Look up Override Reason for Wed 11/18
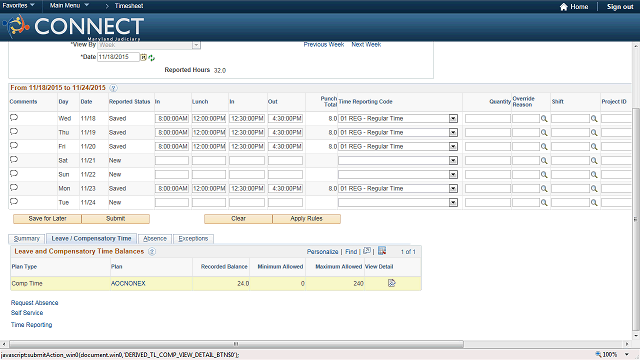Viewport: 640px width, 360px height. point(544,119)
